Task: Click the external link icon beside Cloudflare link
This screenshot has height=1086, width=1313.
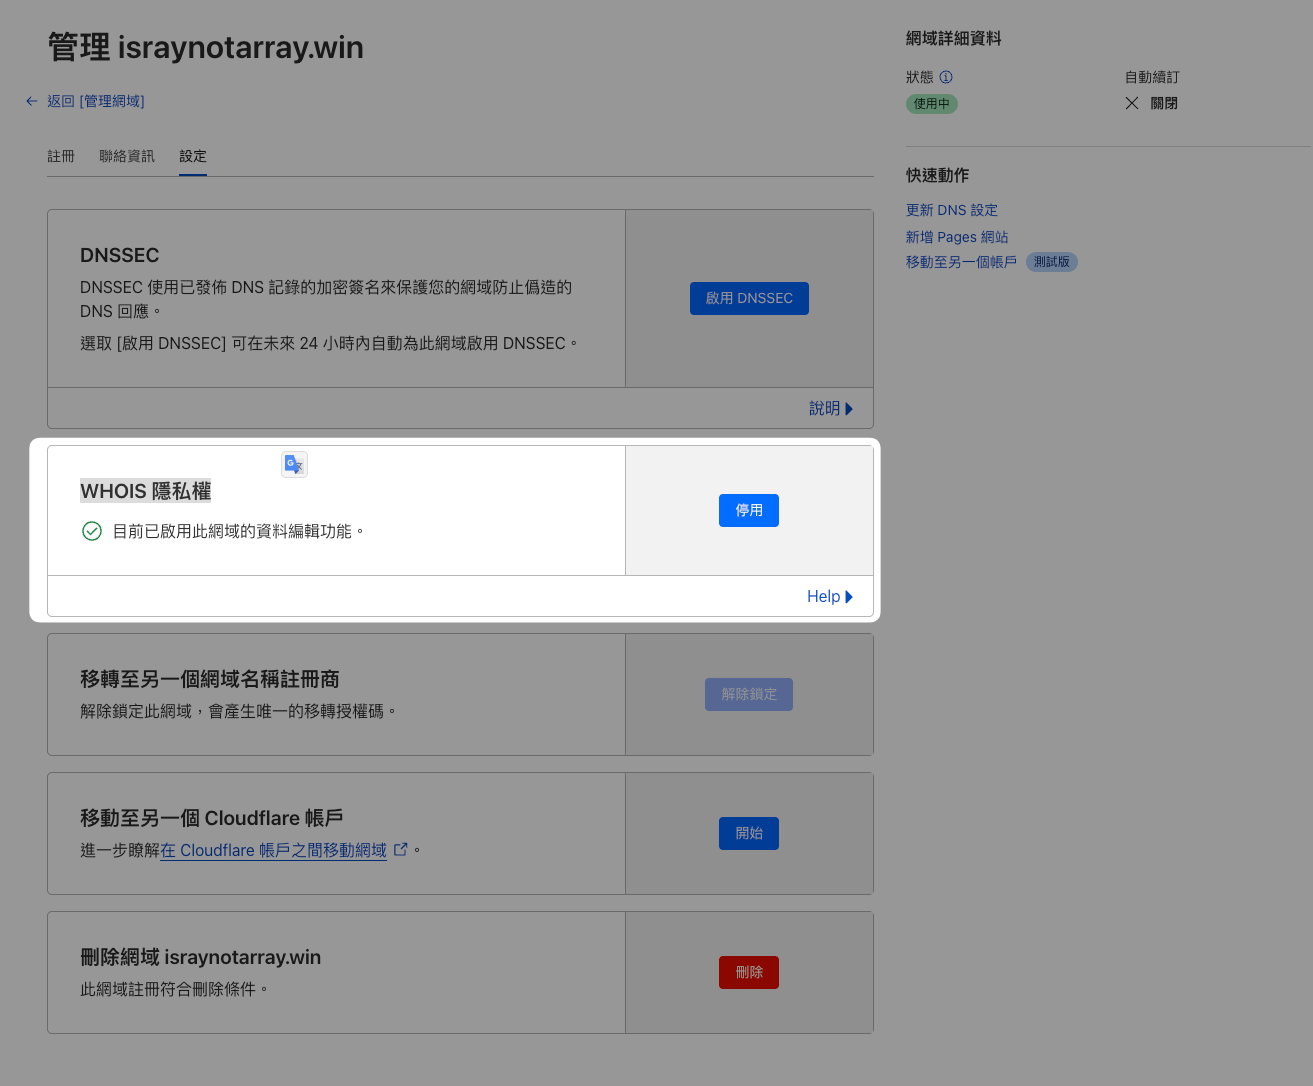Action: point(401,849)
